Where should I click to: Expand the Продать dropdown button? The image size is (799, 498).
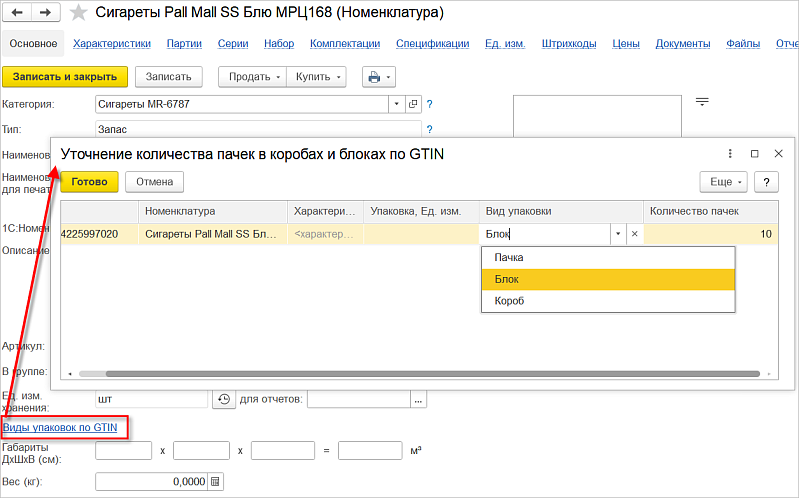coord(252,77)
